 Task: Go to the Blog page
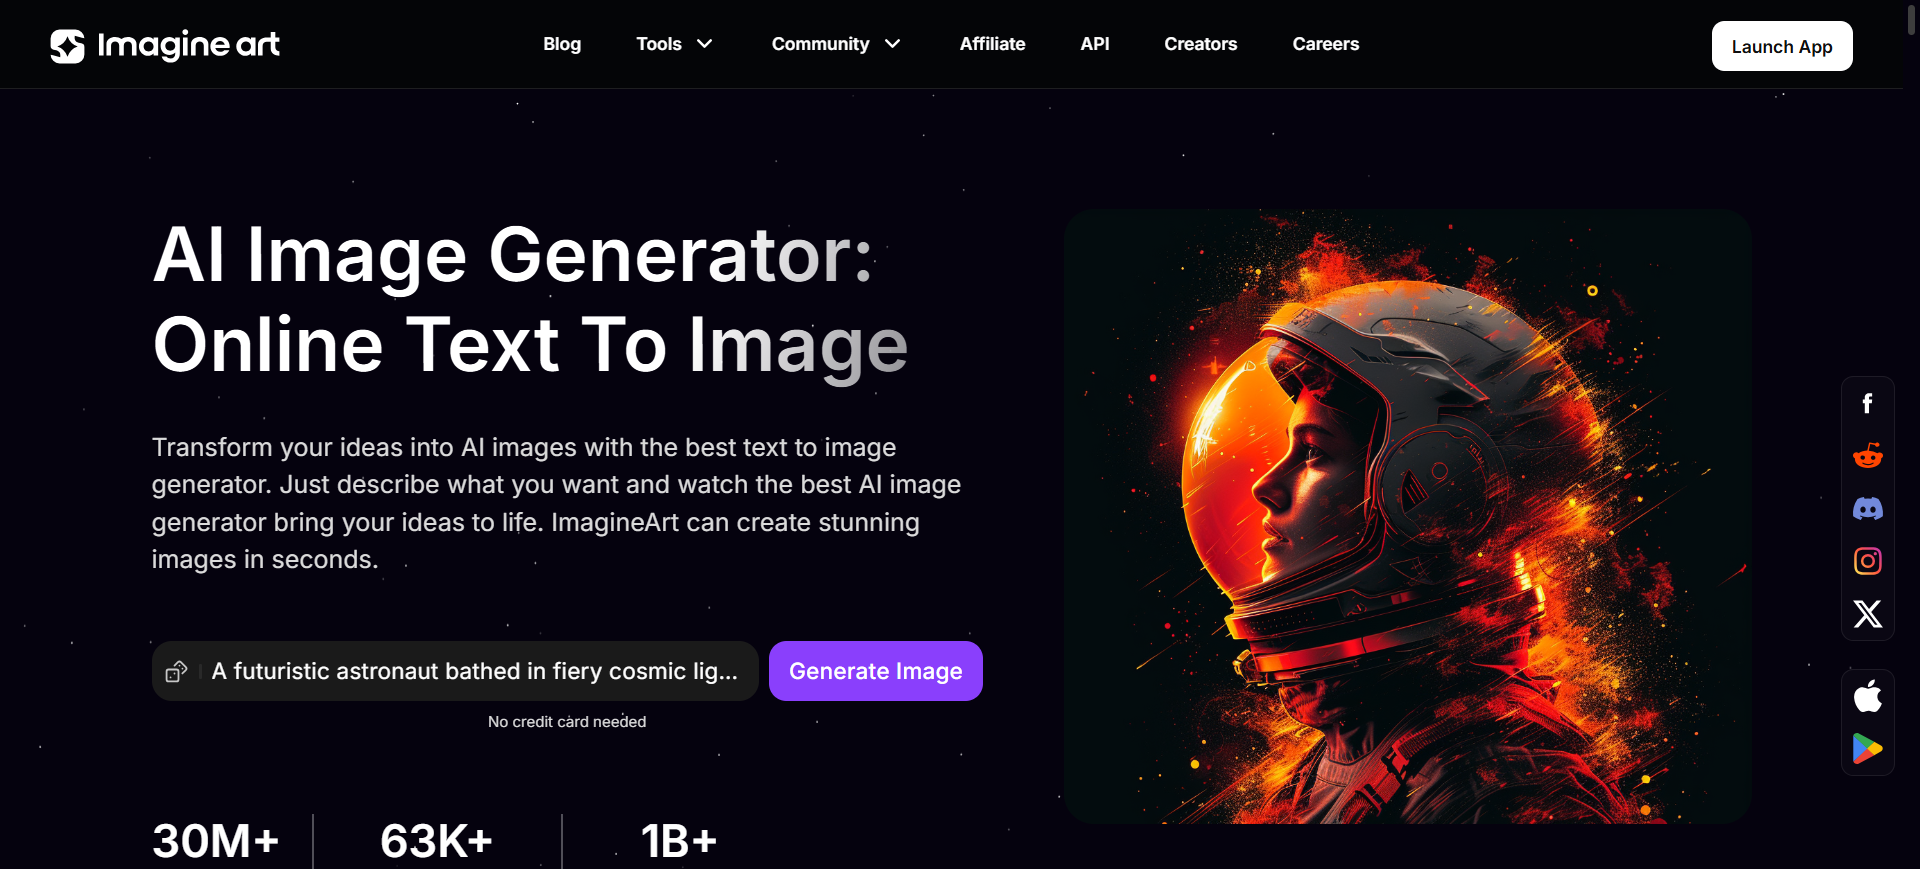[562, 44]
